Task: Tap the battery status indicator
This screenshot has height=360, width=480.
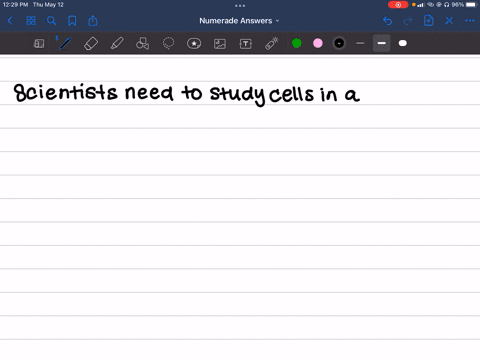Action: tap(472, 5)
